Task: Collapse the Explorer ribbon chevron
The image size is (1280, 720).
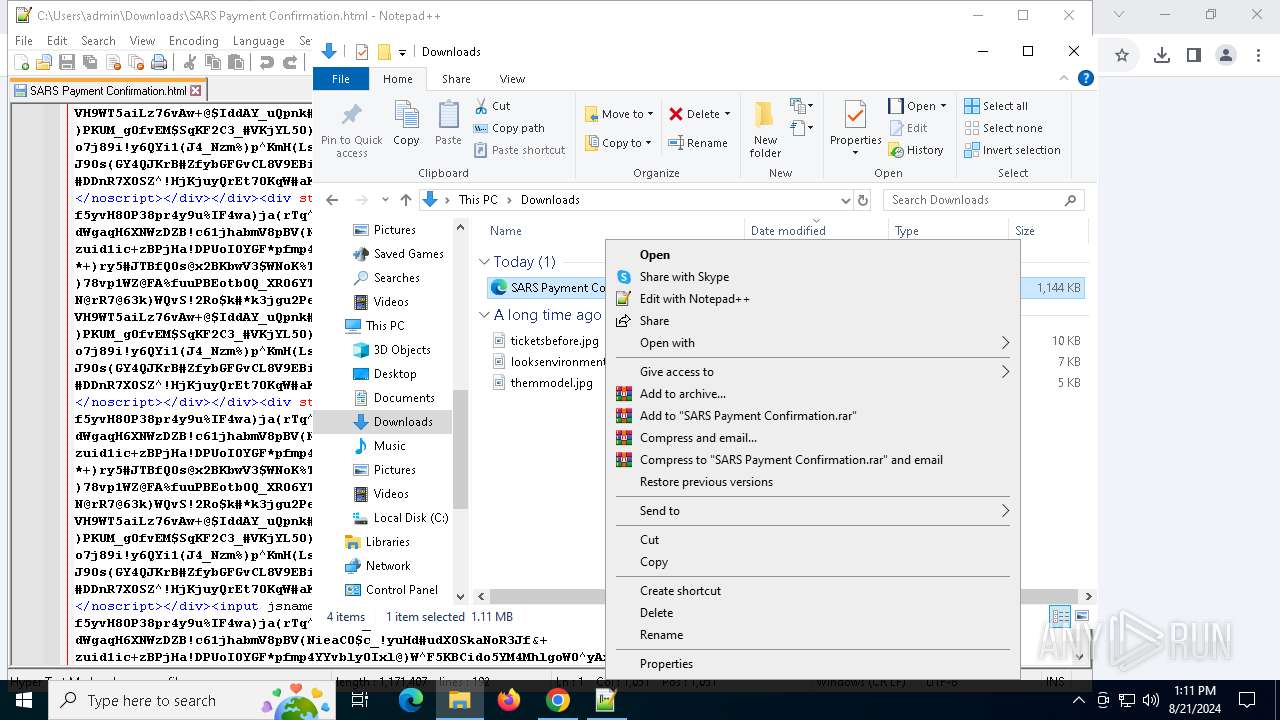Action: click(x=1064, y=78)
